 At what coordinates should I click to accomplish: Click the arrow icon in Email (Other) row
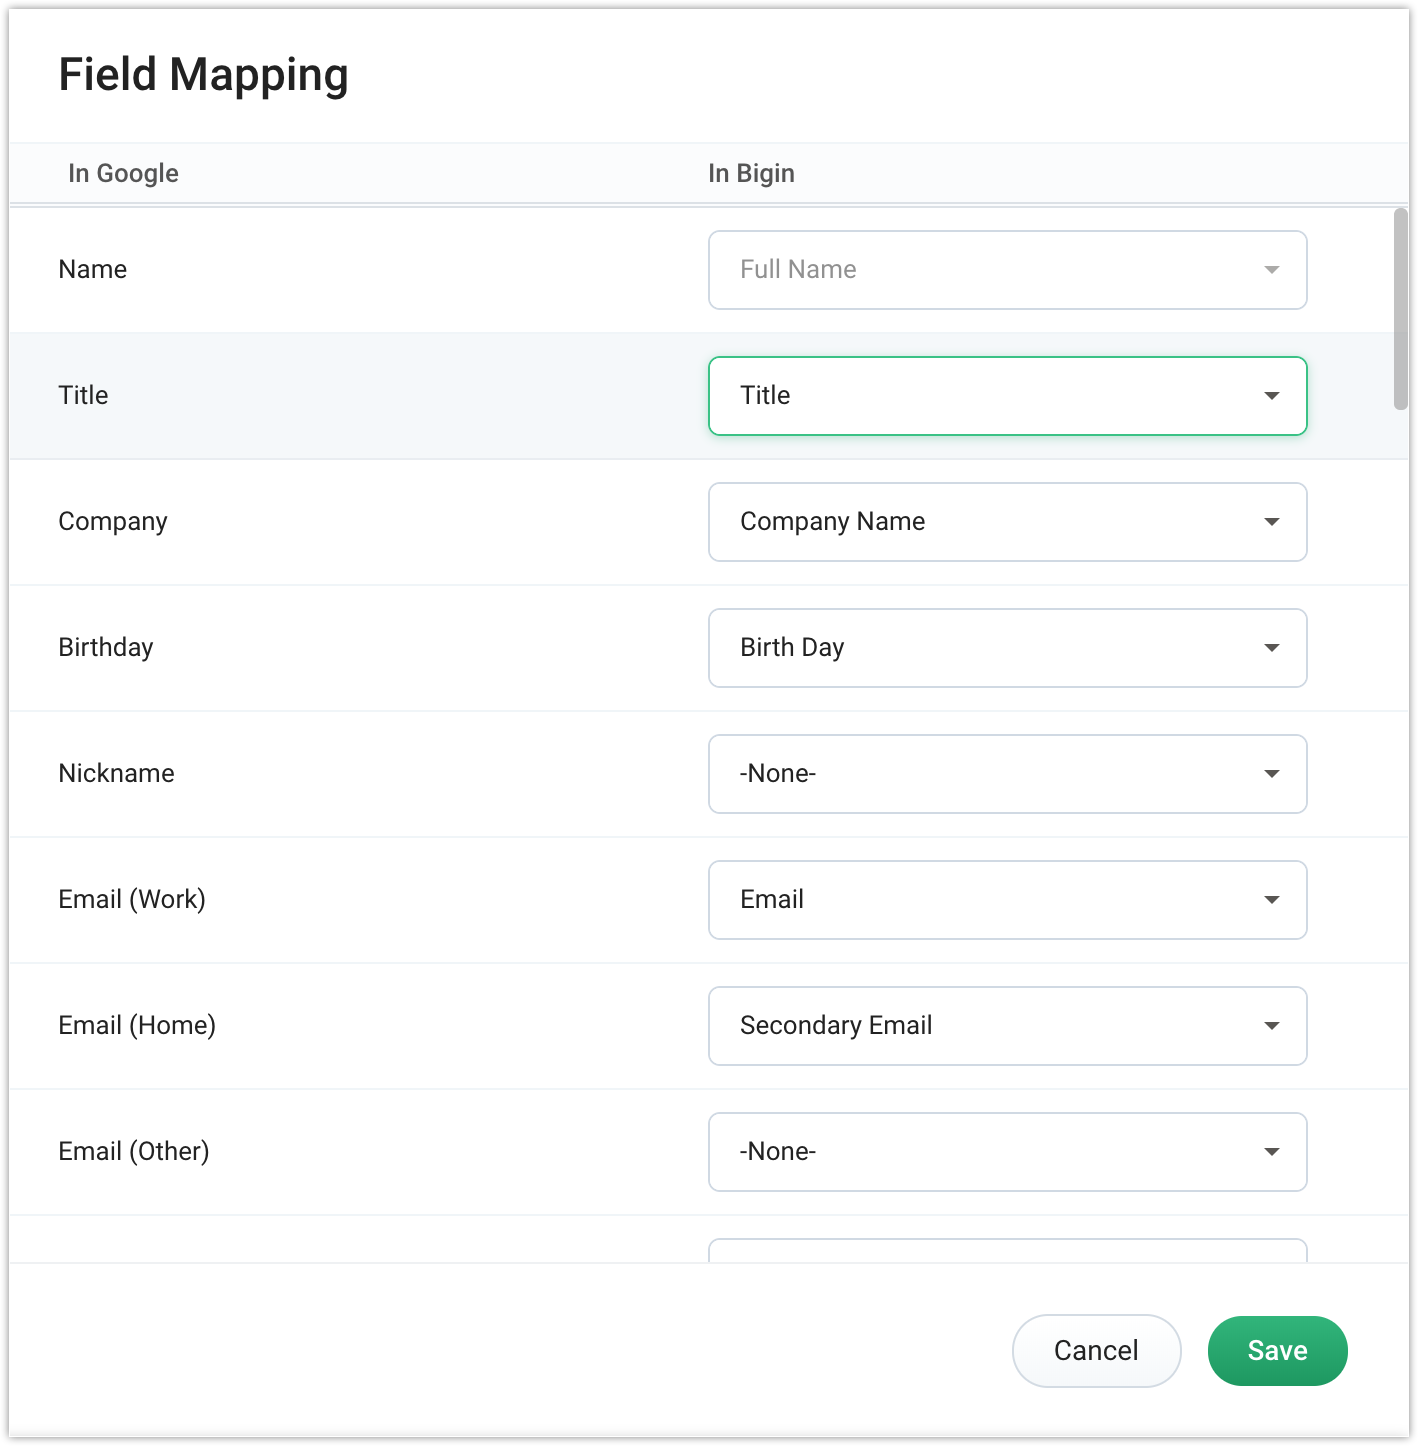point(1272,1152)
